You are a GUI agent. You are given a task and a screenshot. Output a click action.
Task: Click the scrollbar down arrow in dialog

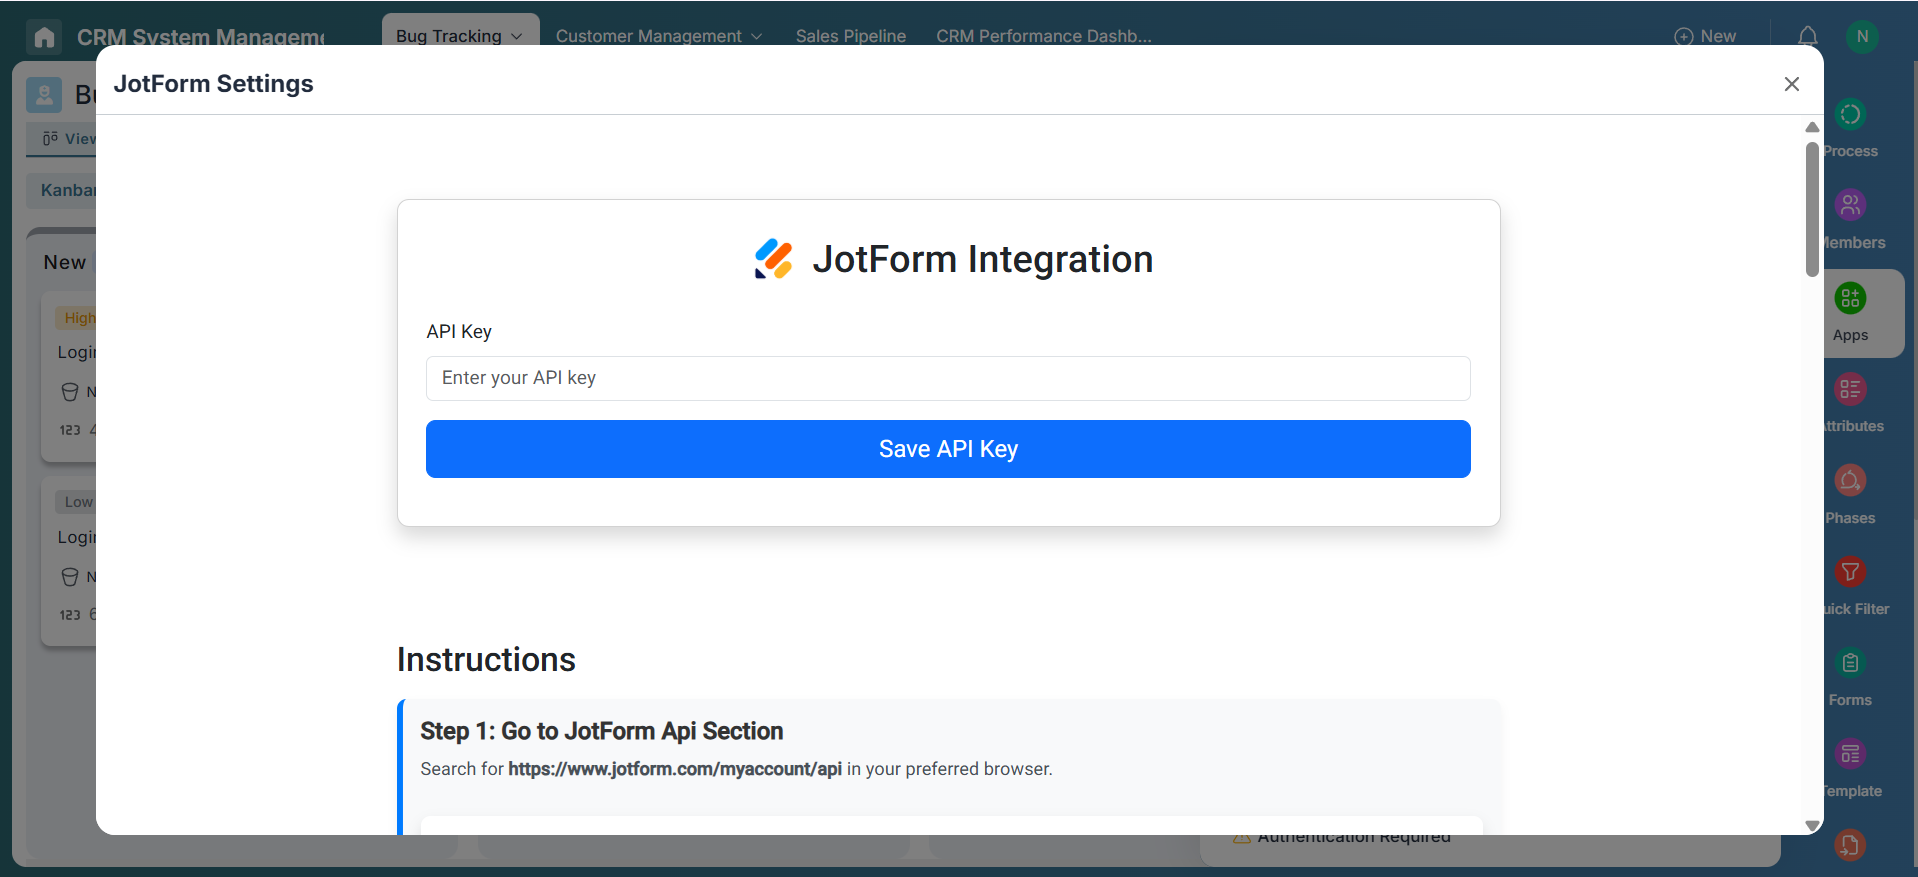(1812, 826)
